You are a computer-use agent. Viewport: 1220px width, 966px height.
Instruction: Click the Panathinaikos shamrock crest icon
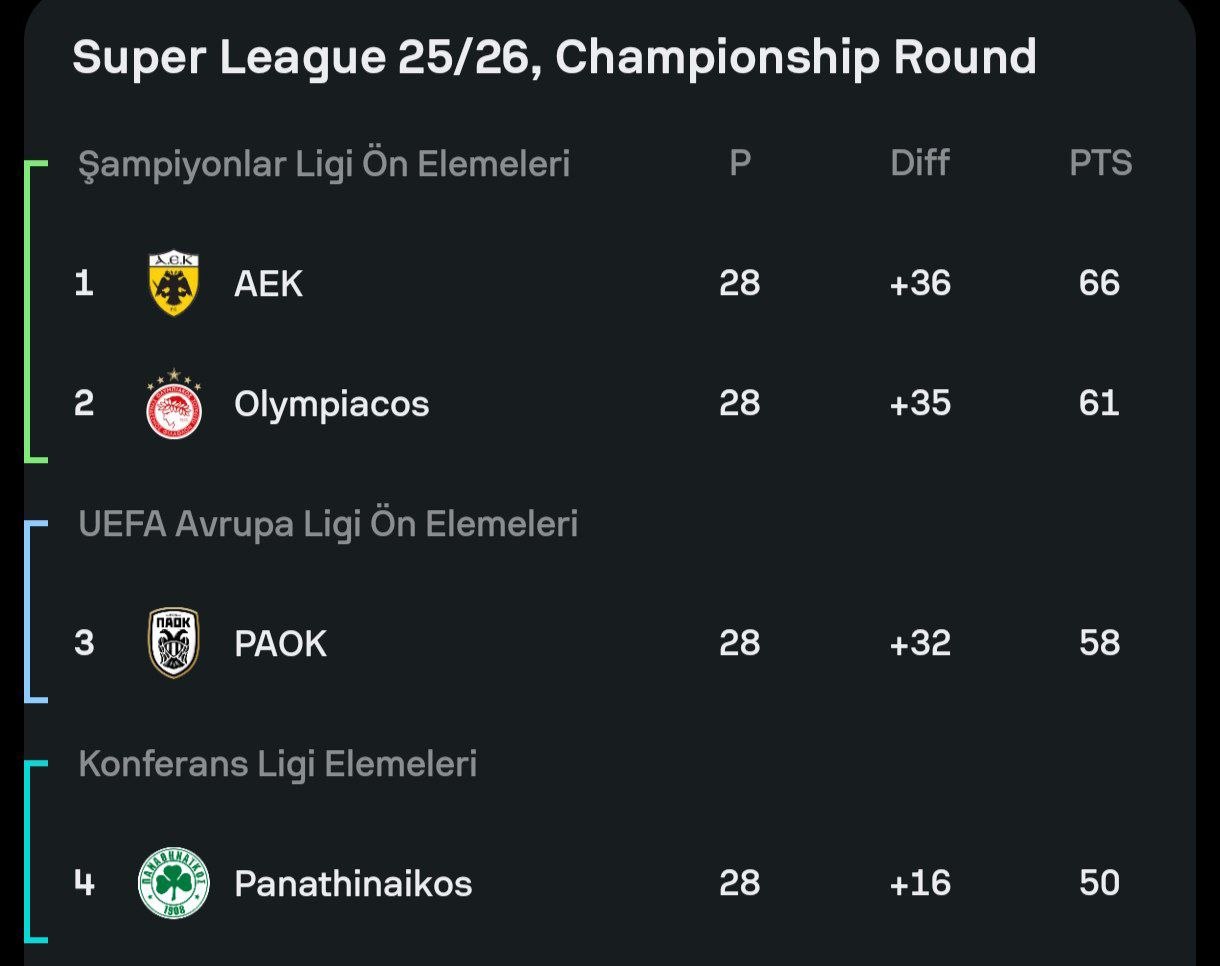tap(174, 883)
